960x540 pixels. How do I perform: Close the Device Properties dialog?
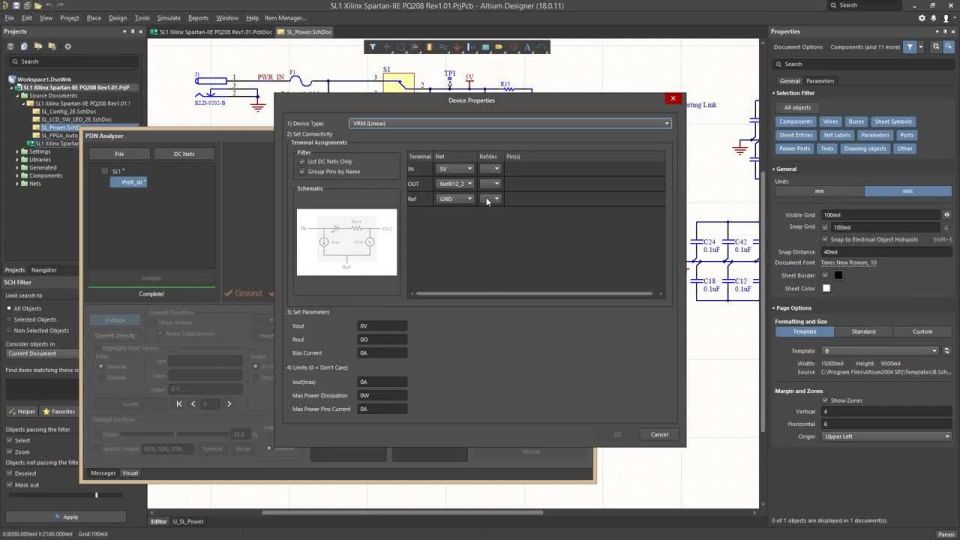673,99
